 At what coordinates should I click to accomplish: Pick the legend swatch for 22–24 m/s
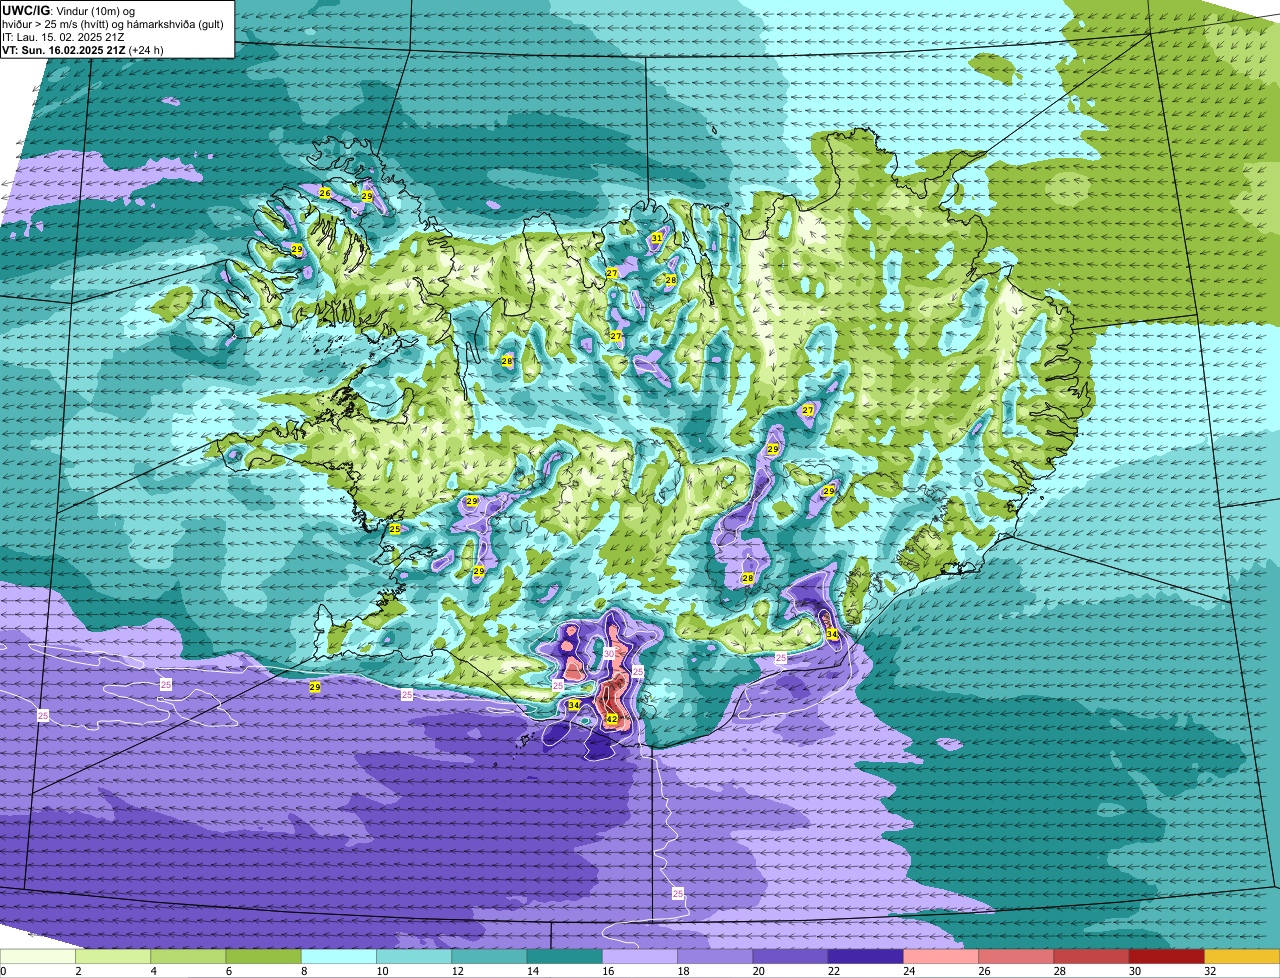click(x=866, y=956)
